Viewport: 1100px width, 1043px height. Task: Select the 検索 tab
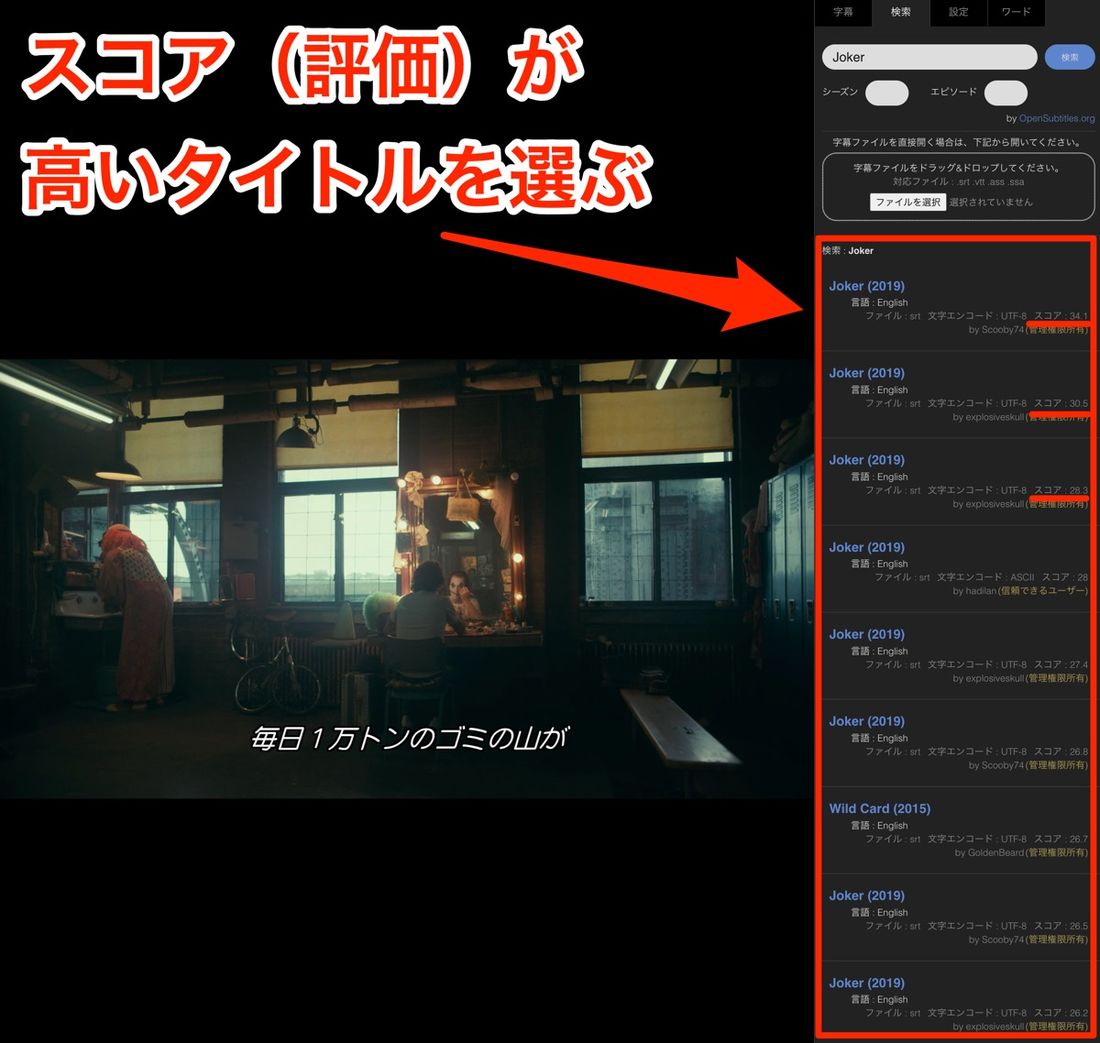point(901,12)
